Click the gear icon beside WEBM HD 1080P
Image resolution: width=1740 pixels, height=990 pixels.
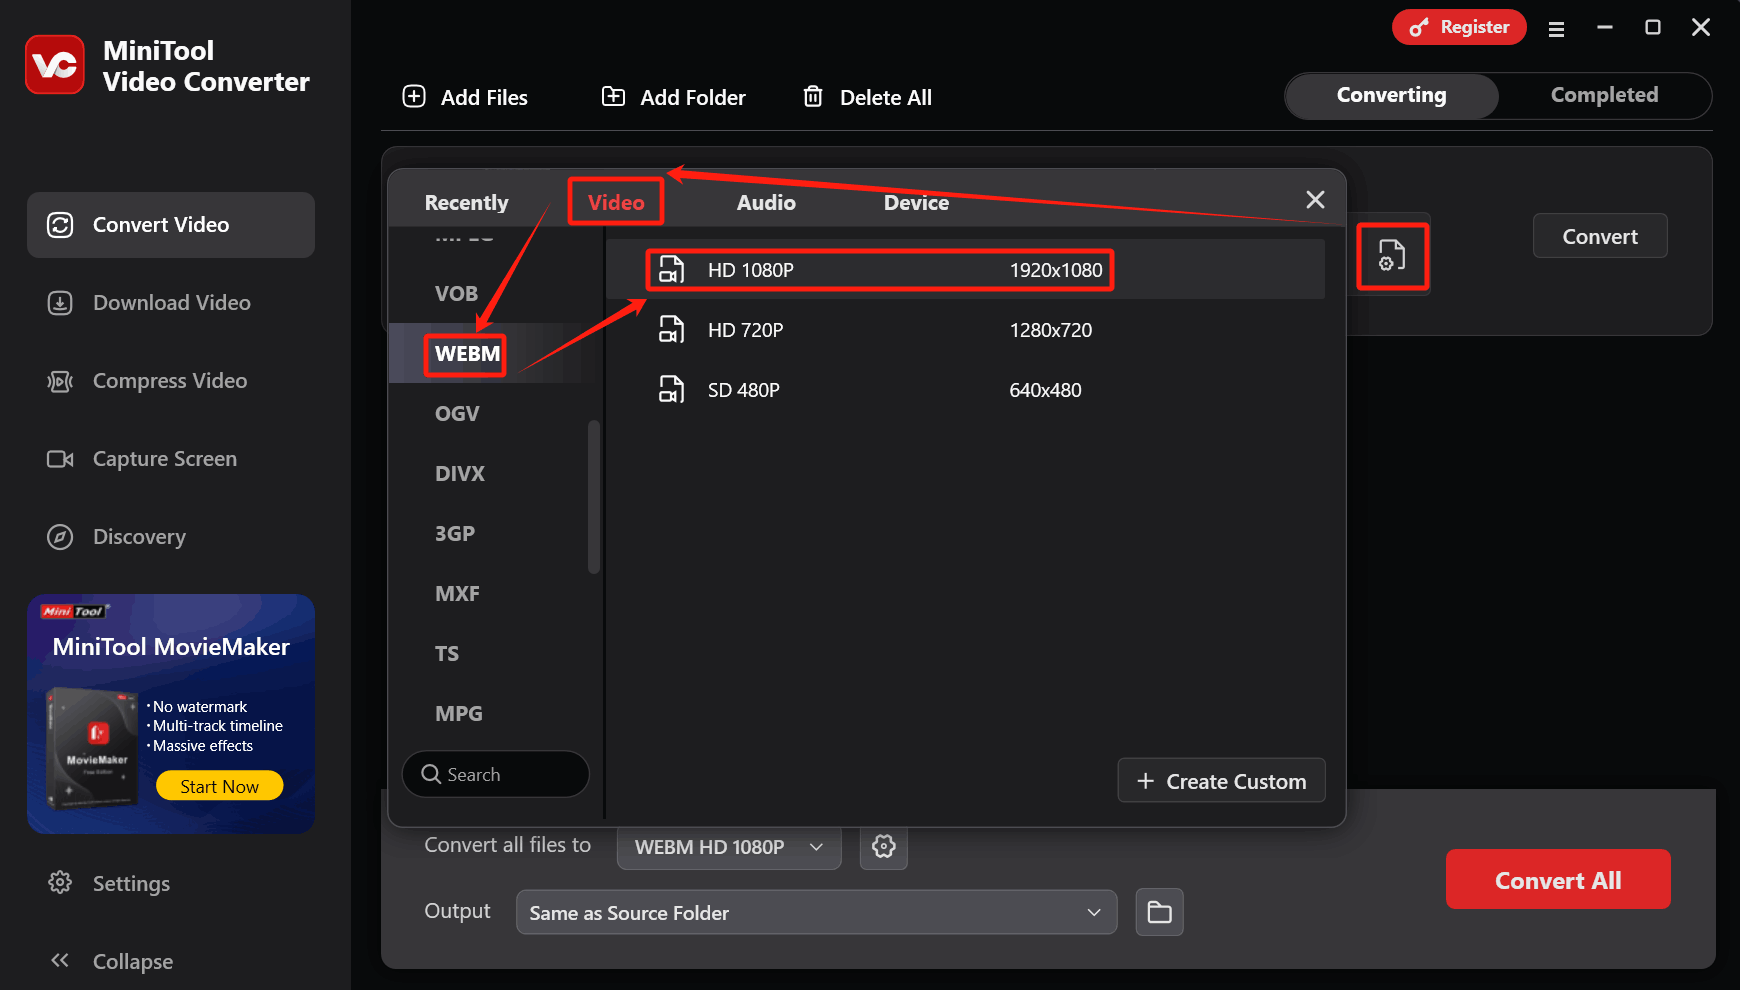tap(883, 847)
